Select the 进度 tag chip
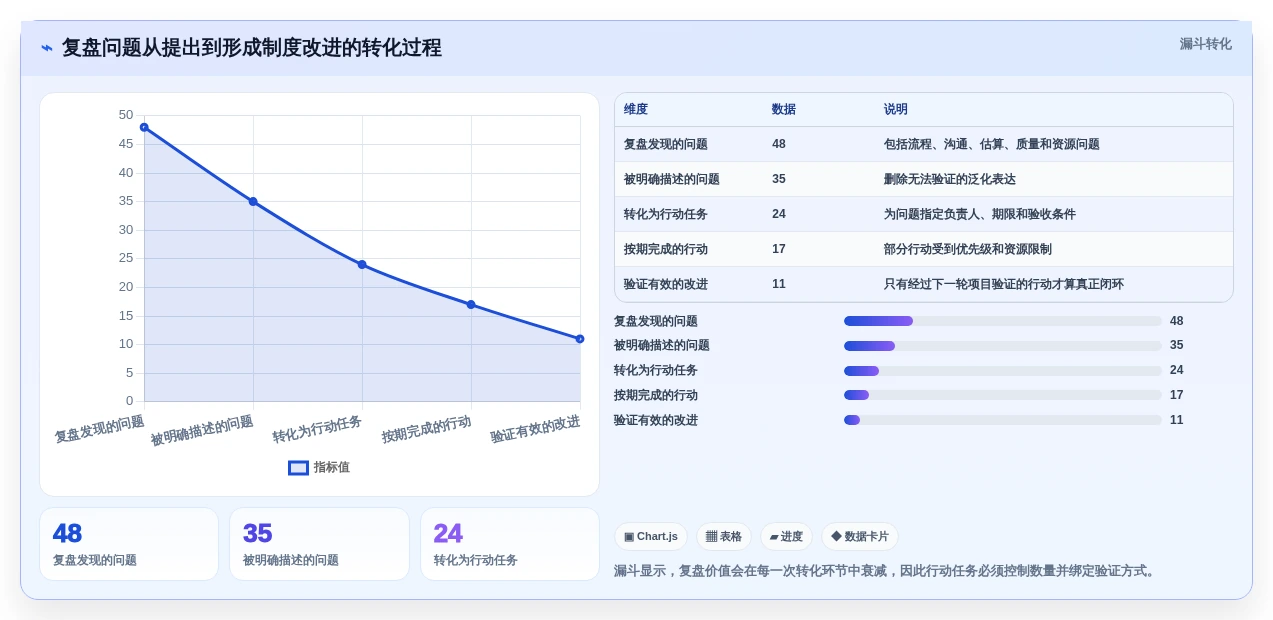Screen dimensions: 1273x620 tap(786, 536)
